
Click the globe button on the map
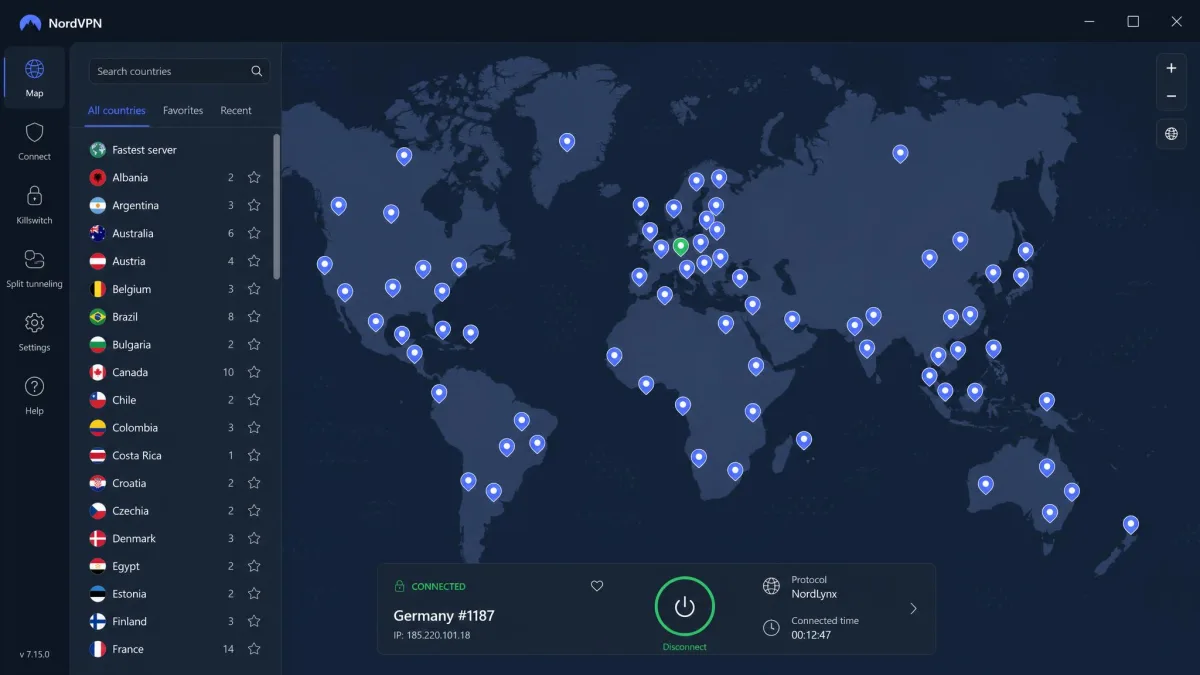pos(1171,134)
